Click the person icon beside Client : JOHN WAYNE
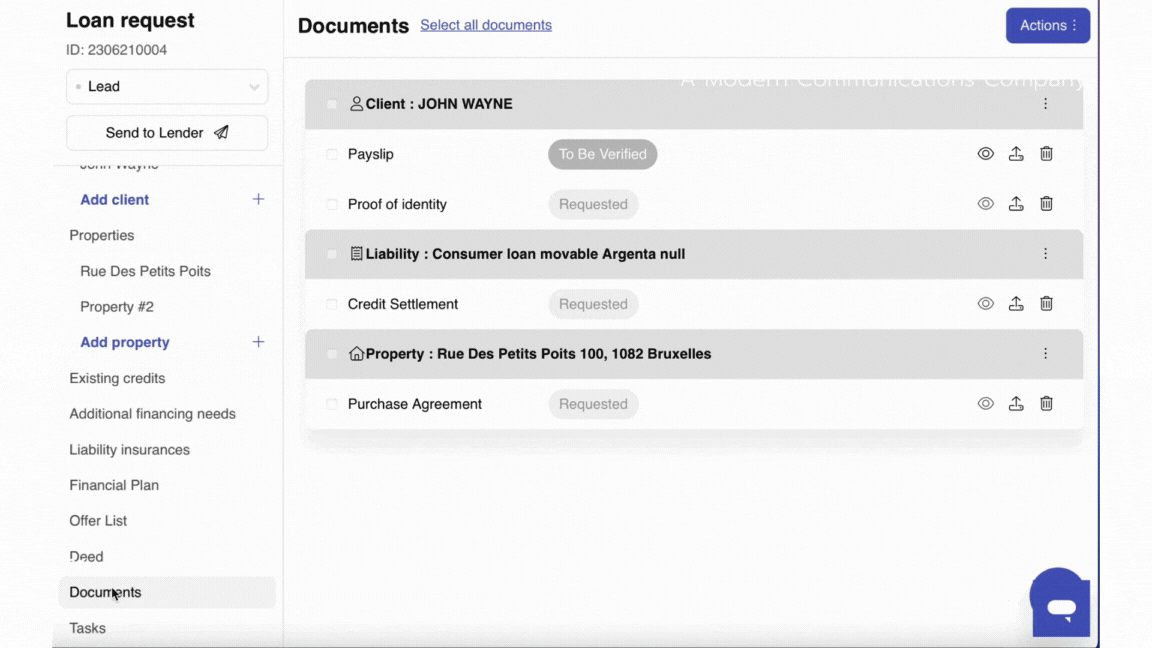This screenshot has width=1152, height=648. click(356, 104)
